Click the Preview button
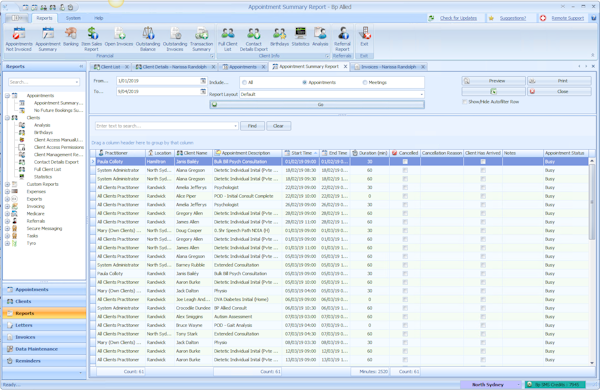This screenshot has height=390, width=600. pyautogui.click(x=493, y=81)
